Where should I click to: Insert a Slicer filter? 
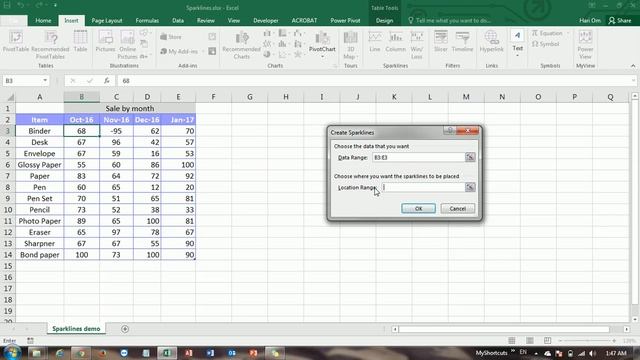[x=441, y=41]
